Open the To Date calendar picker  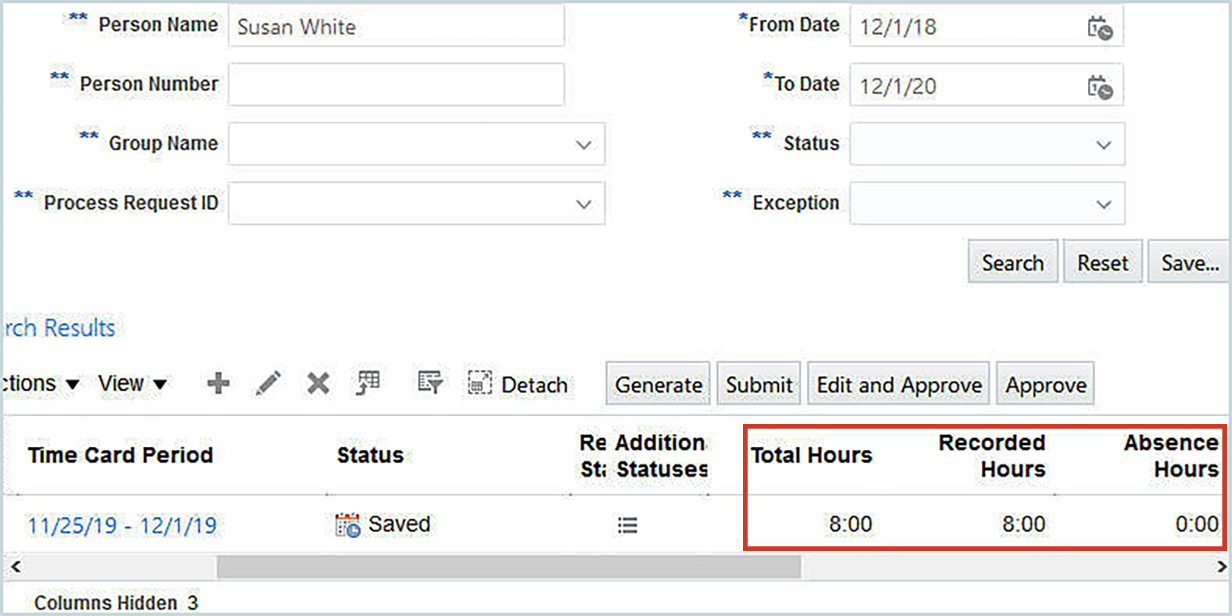point(1100,86)
